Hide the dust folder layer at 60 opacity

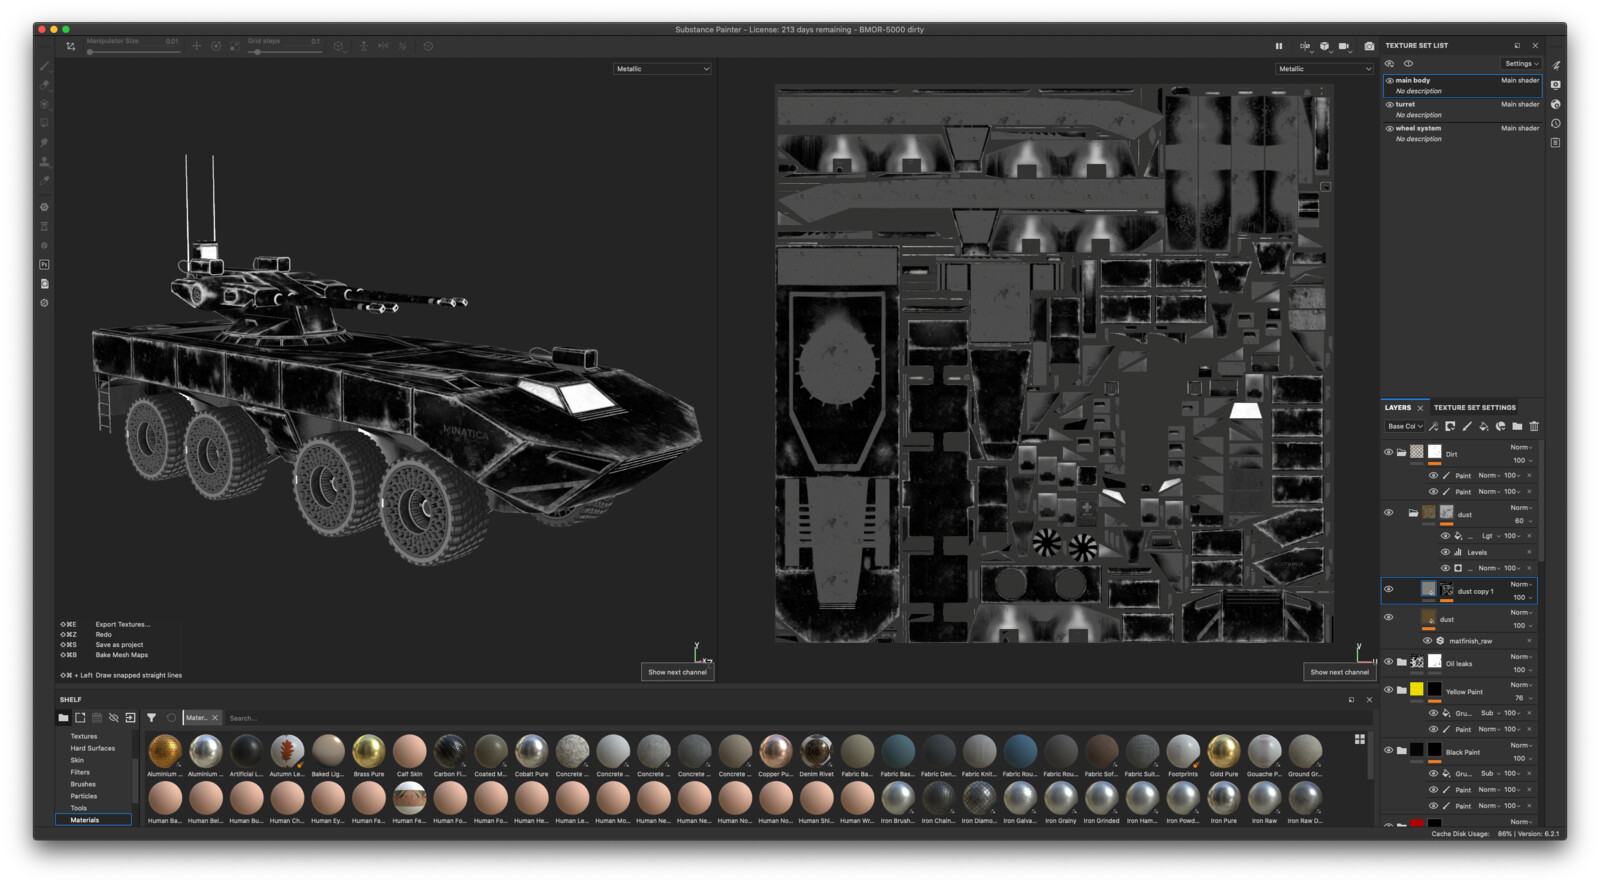click(1388, 513)
